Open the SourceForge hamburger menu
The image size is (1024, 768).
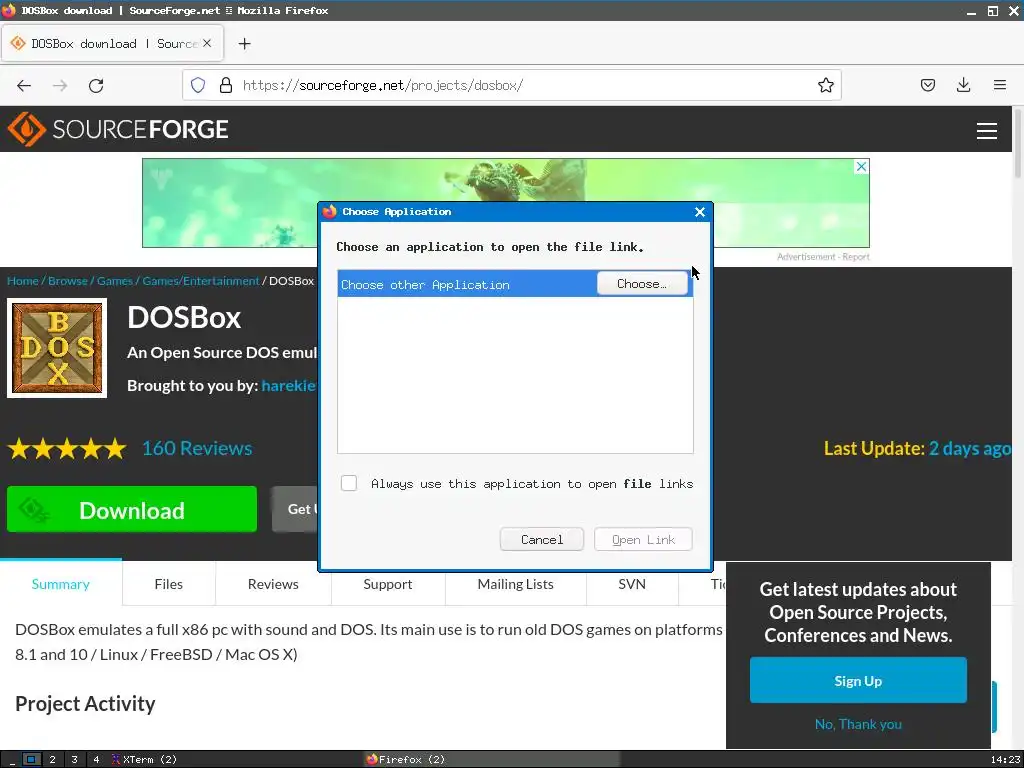pos(986,131)
